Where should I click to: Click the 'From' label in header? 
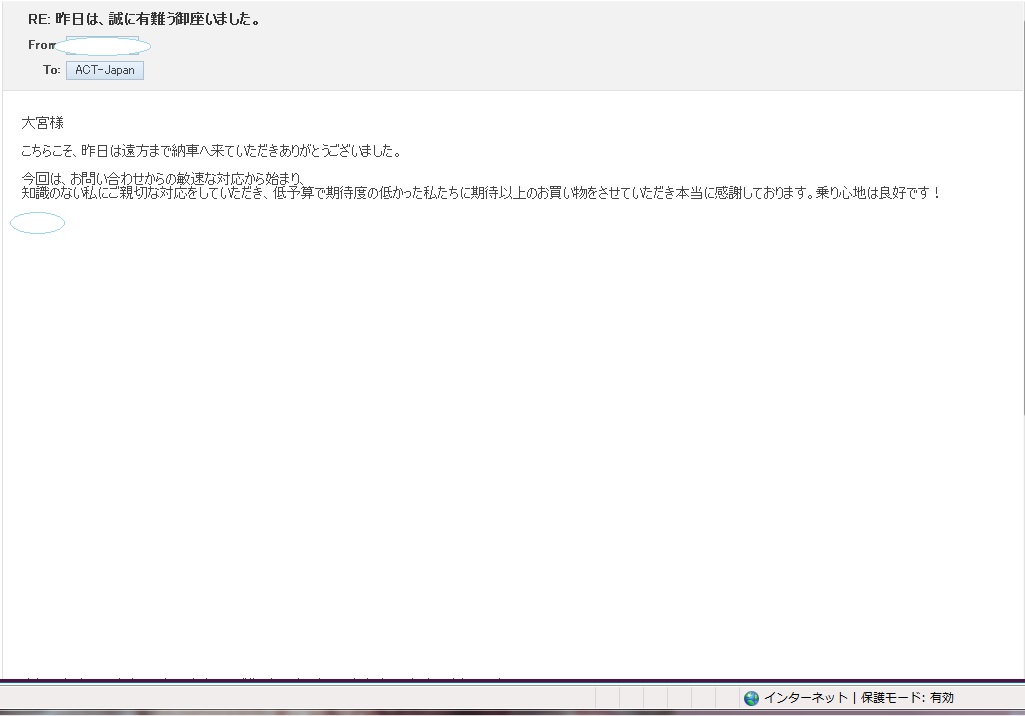tap(42, 44)
